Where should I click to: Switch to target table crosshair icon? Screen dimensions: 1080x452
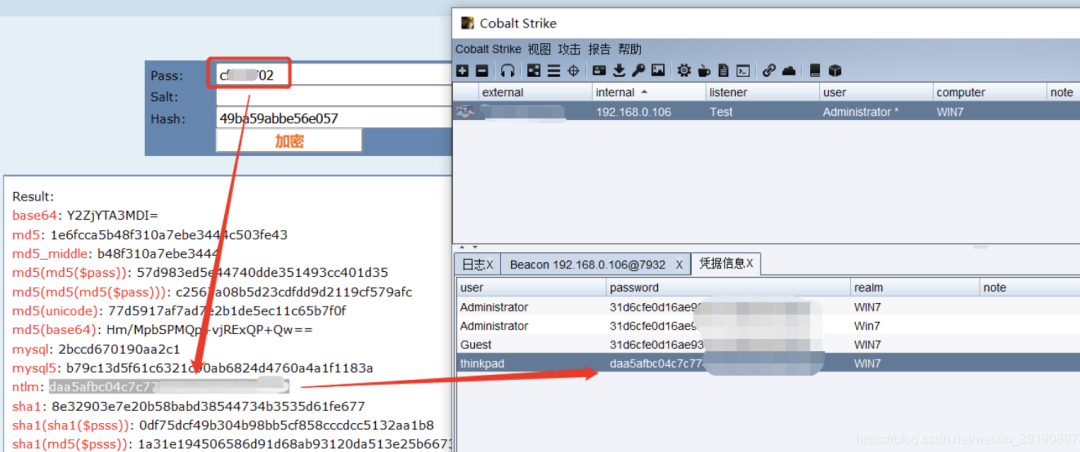[573, 70]
